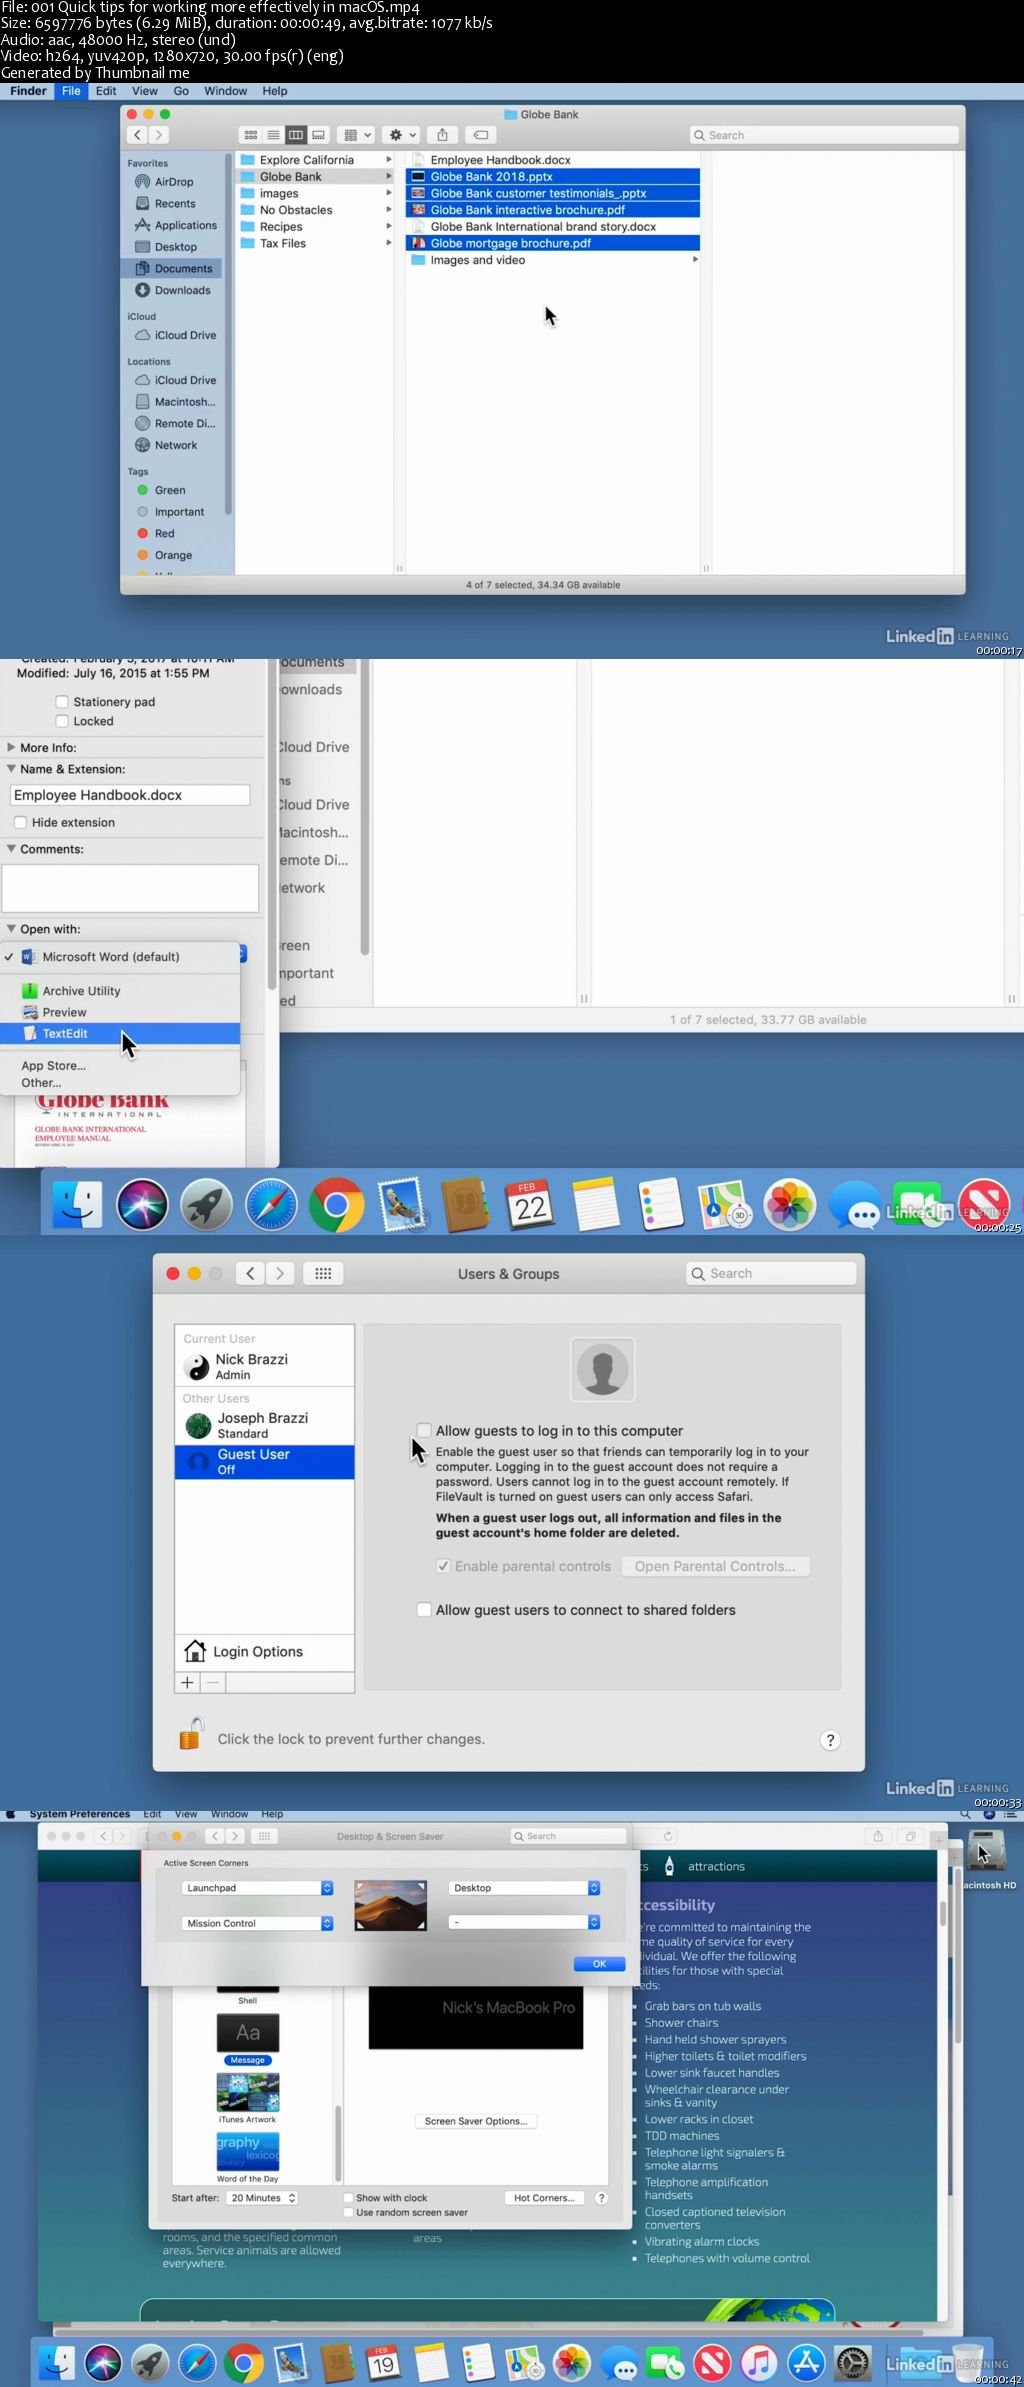Click the help button beside Hot Corners
The height and width of the screenshot is (2387, 1024).
pos(601,2197)
